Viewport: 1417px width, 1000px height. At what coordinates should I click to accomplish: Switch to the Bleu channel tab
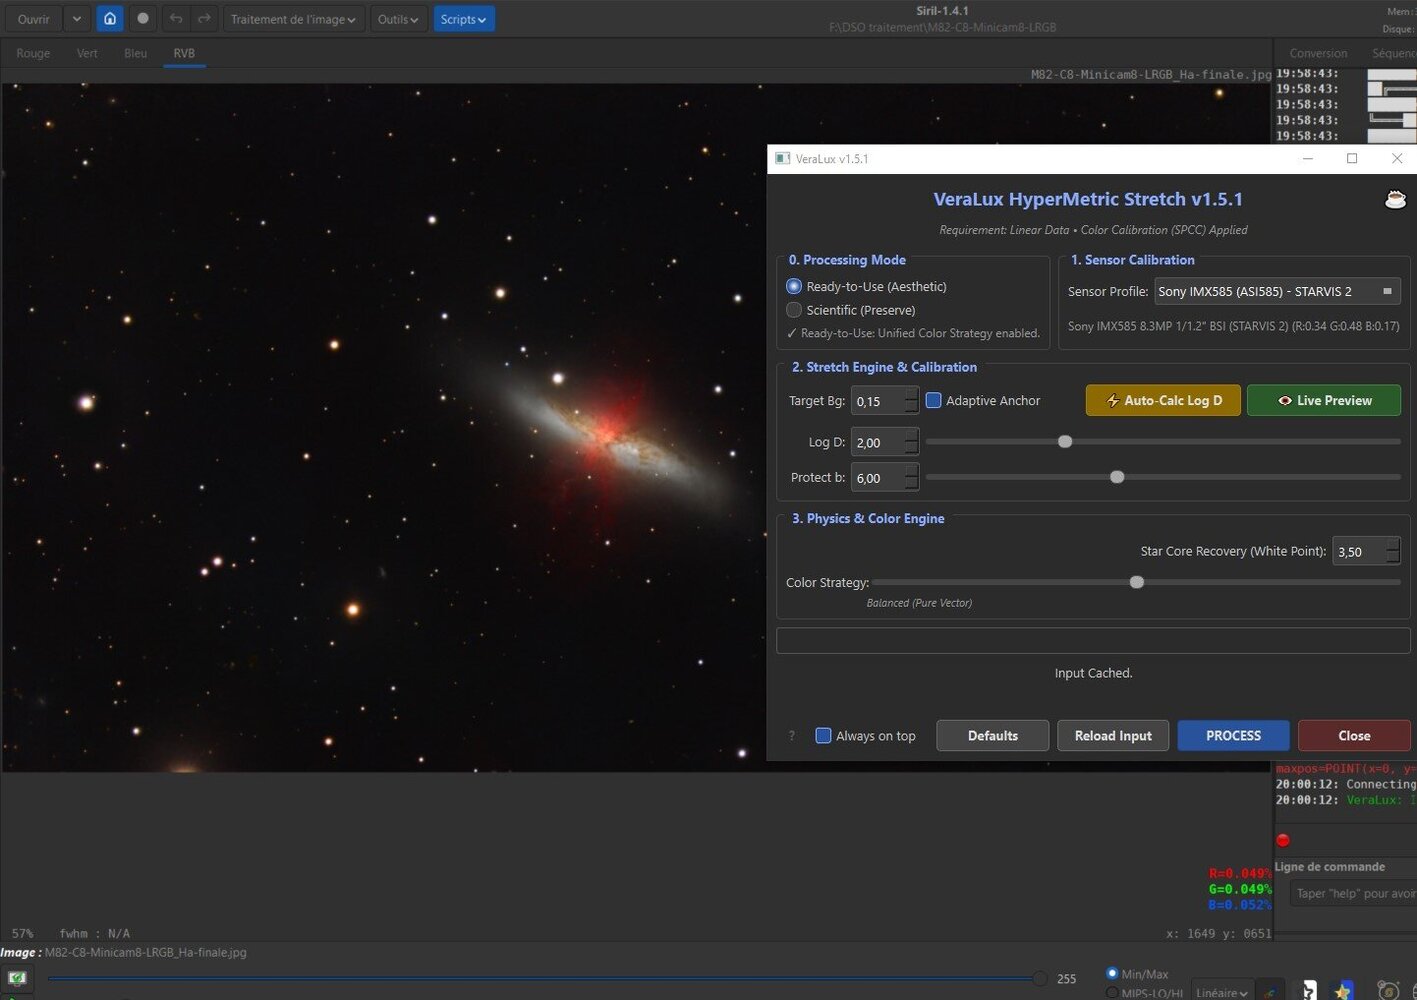click(x=135, y=54)
